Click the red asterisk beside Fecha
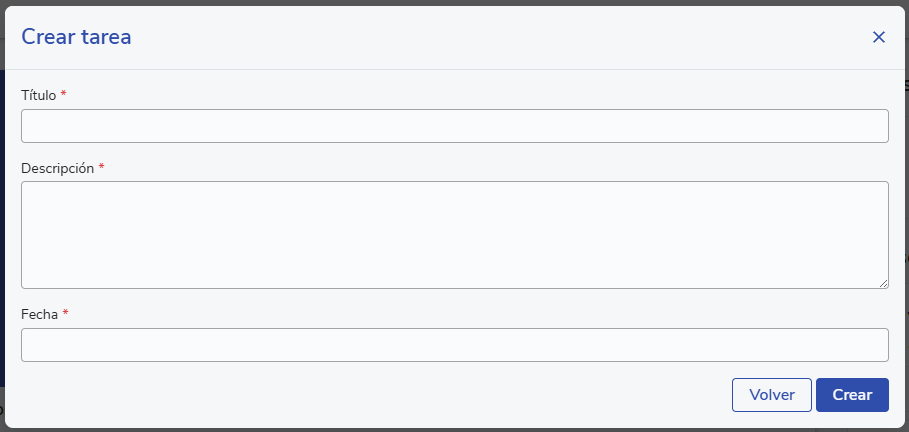This screenshot has width=909, height=432. (66, 313)
